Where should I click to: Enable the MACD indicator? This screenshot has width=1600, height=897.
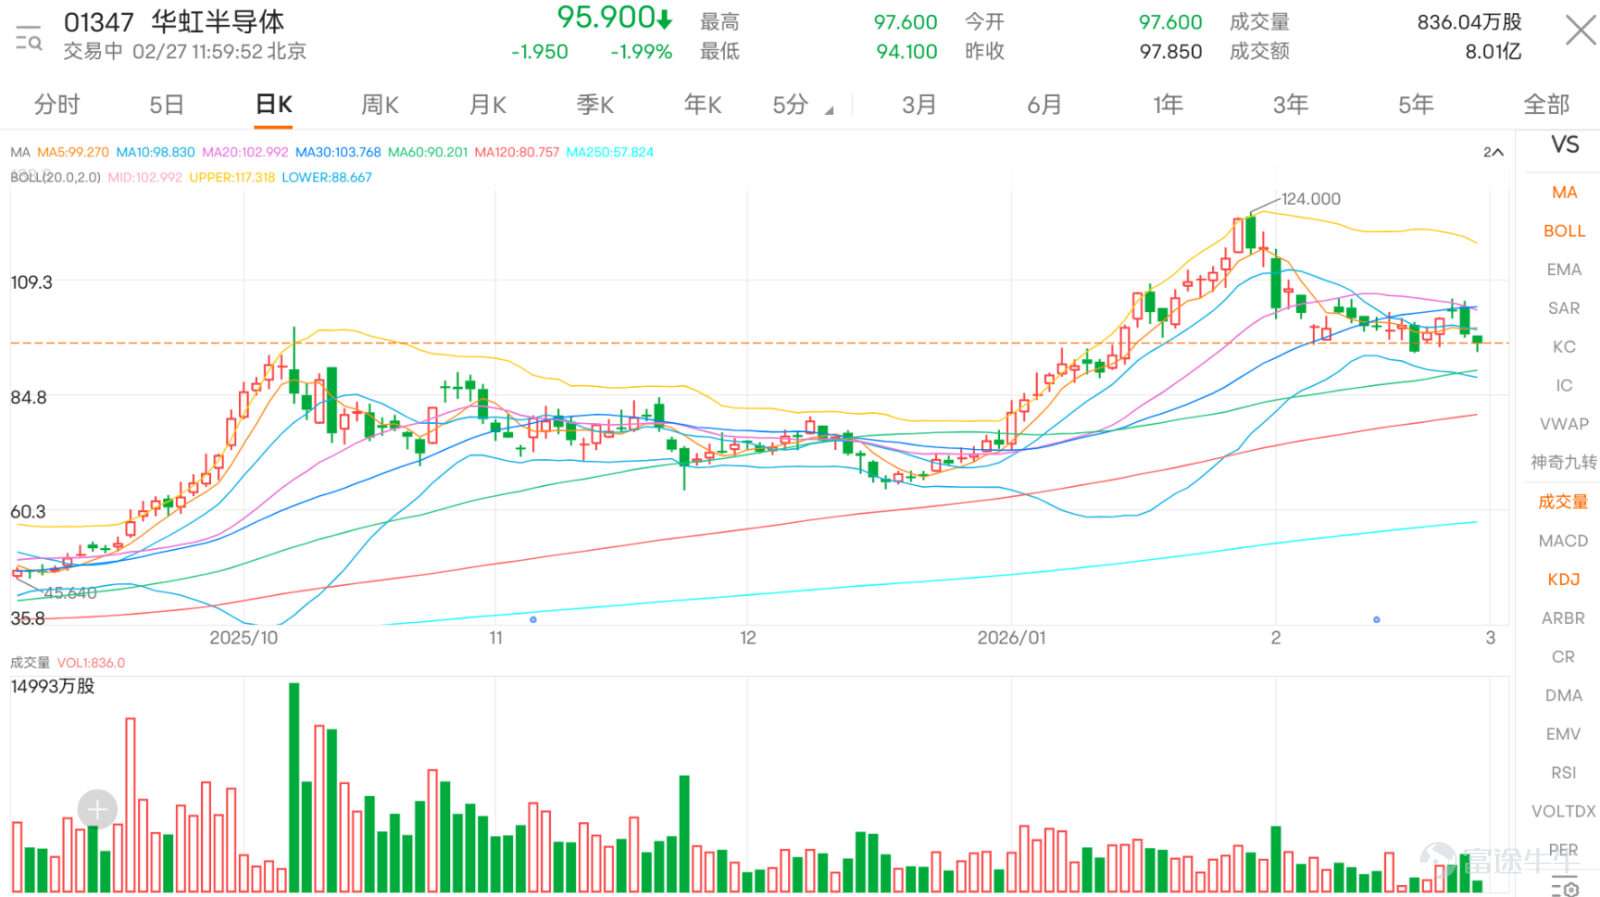pyautogui.click(x=1564, y=541)
